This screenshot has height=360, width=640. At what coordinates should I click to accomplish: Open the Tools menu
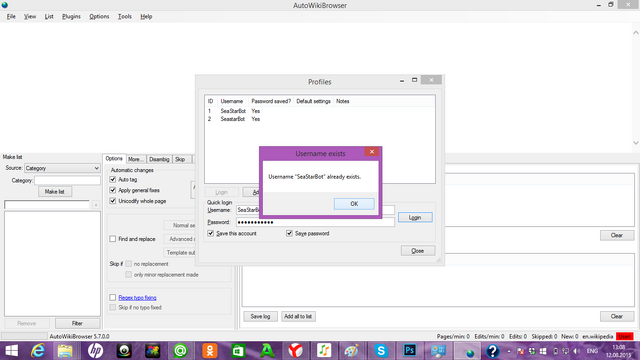[125, 17]
